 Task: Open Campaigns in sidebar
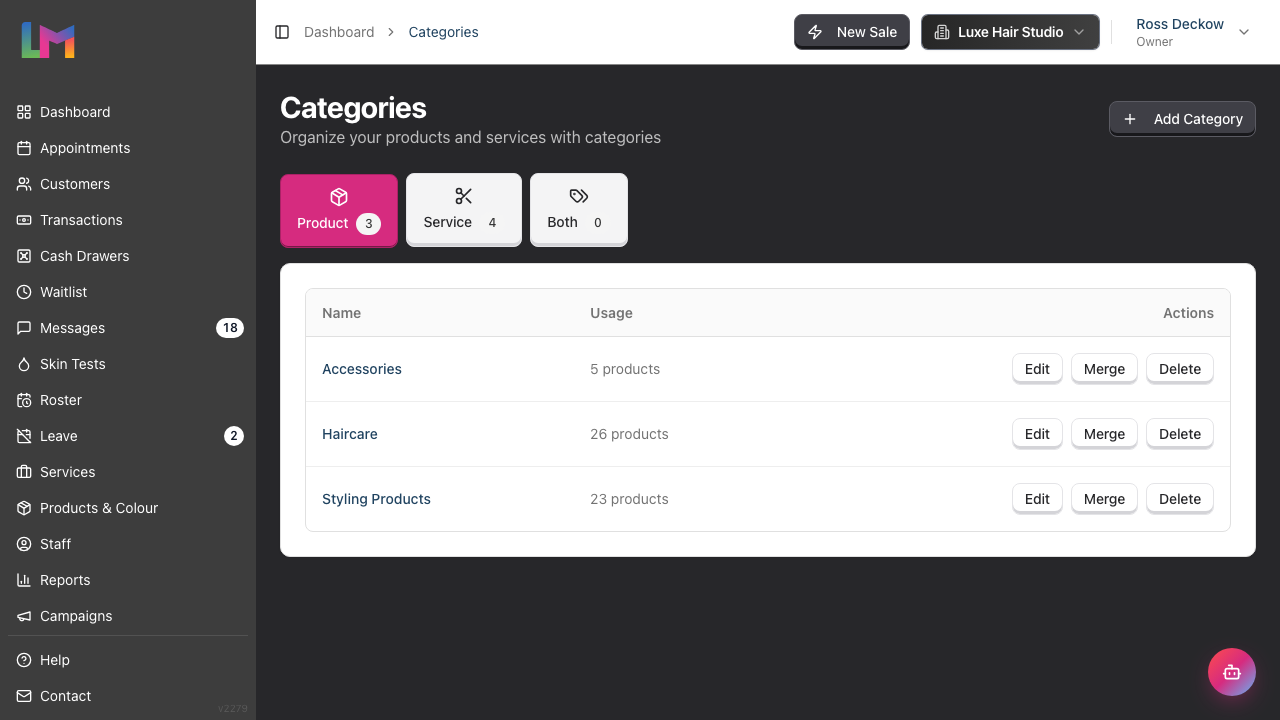pos(128,616)
